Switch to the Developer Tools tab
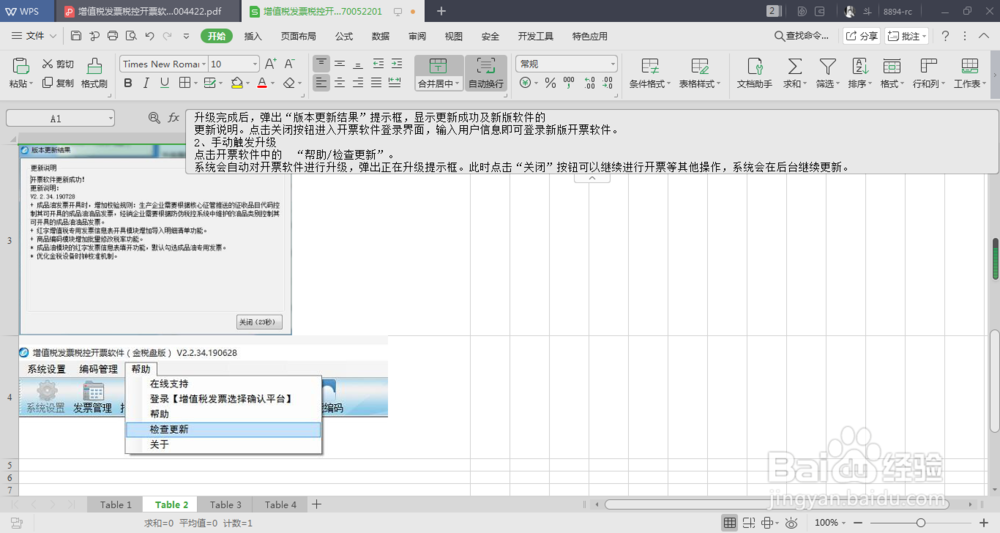1000x533 pixels. [536, 36]
